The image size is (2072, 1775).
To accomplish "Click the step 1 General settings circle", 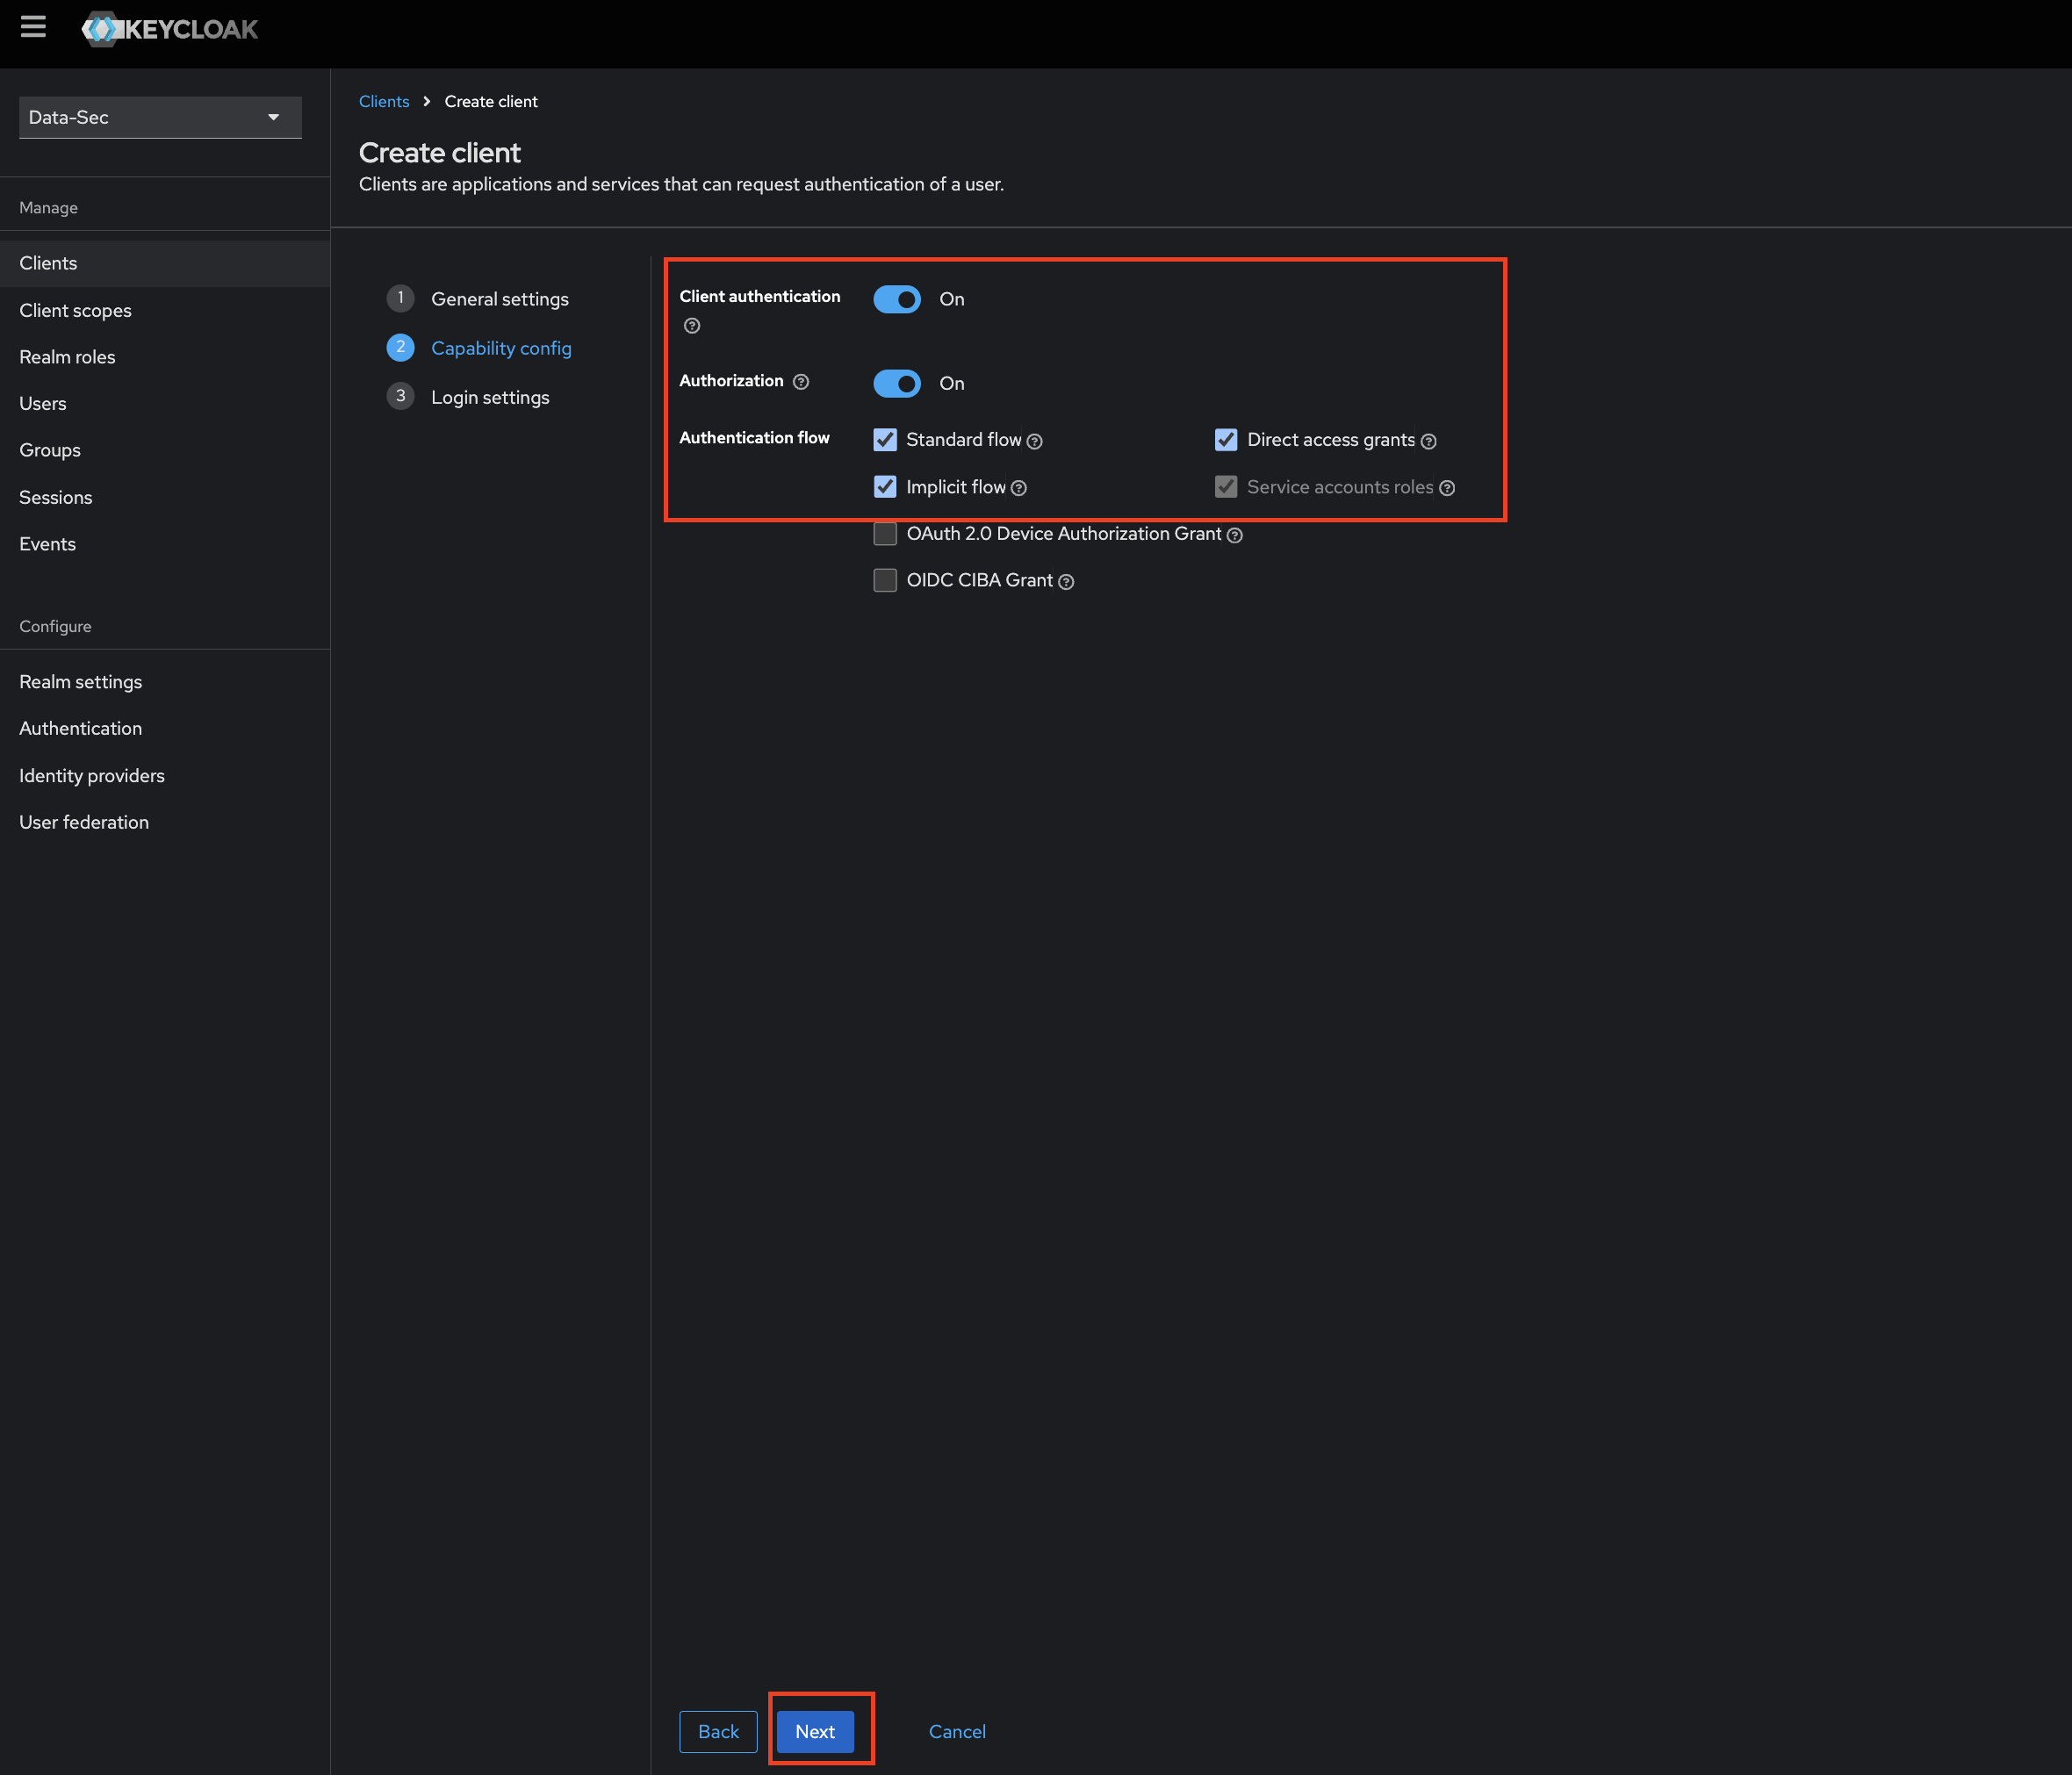I will [400, 298].
